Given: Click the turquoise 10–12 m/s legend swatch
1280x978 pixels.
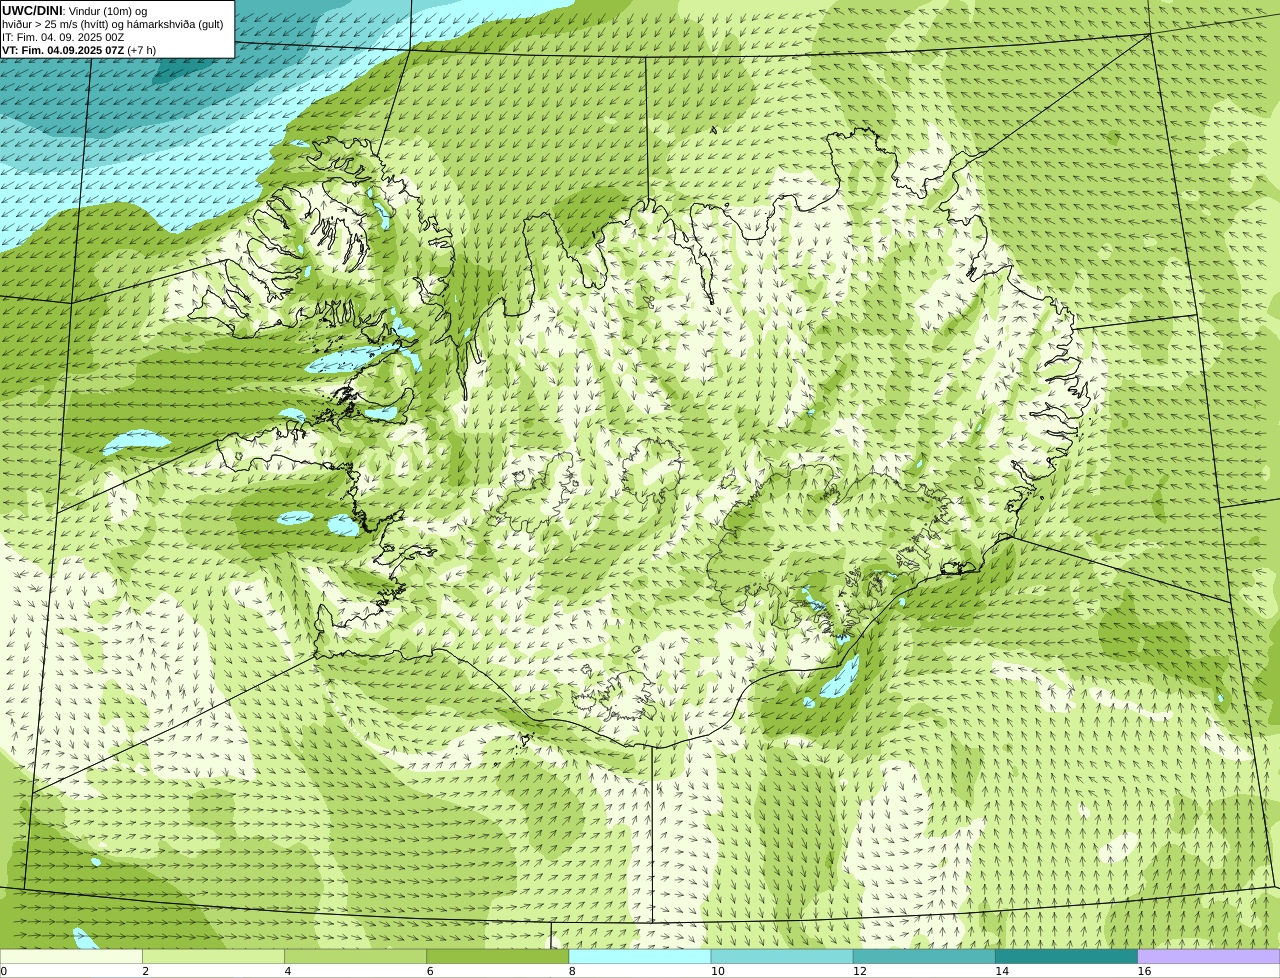Looking at the screenshot, I should click(782, 957).
